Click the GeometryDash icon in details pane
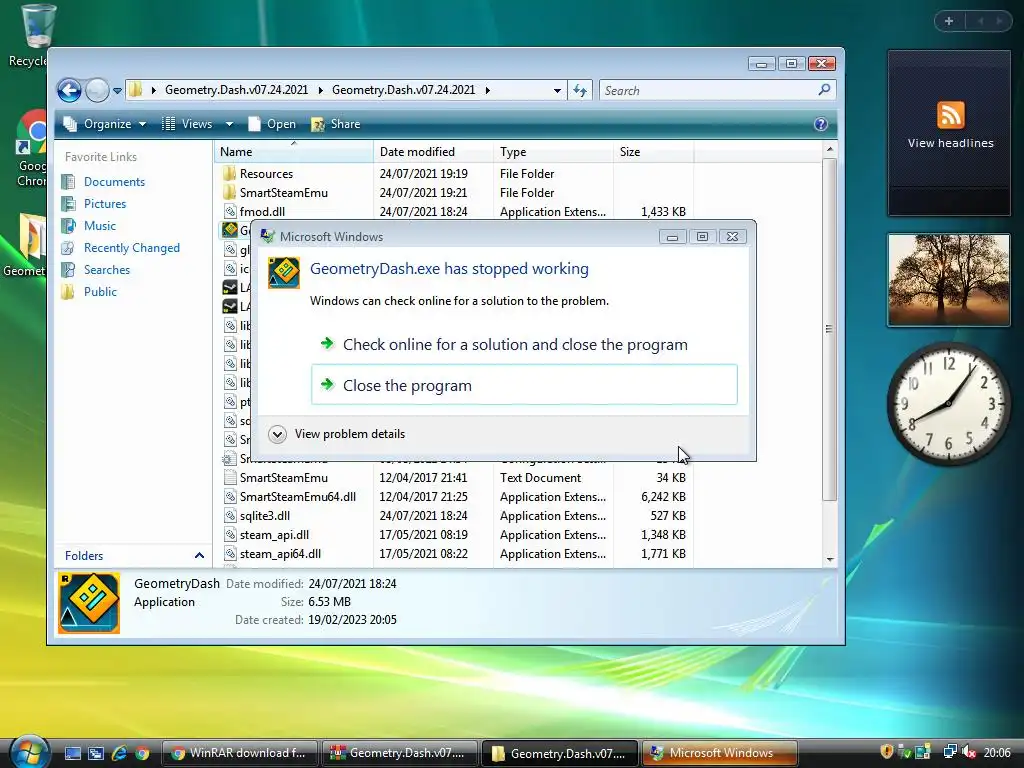 point(89,603)
